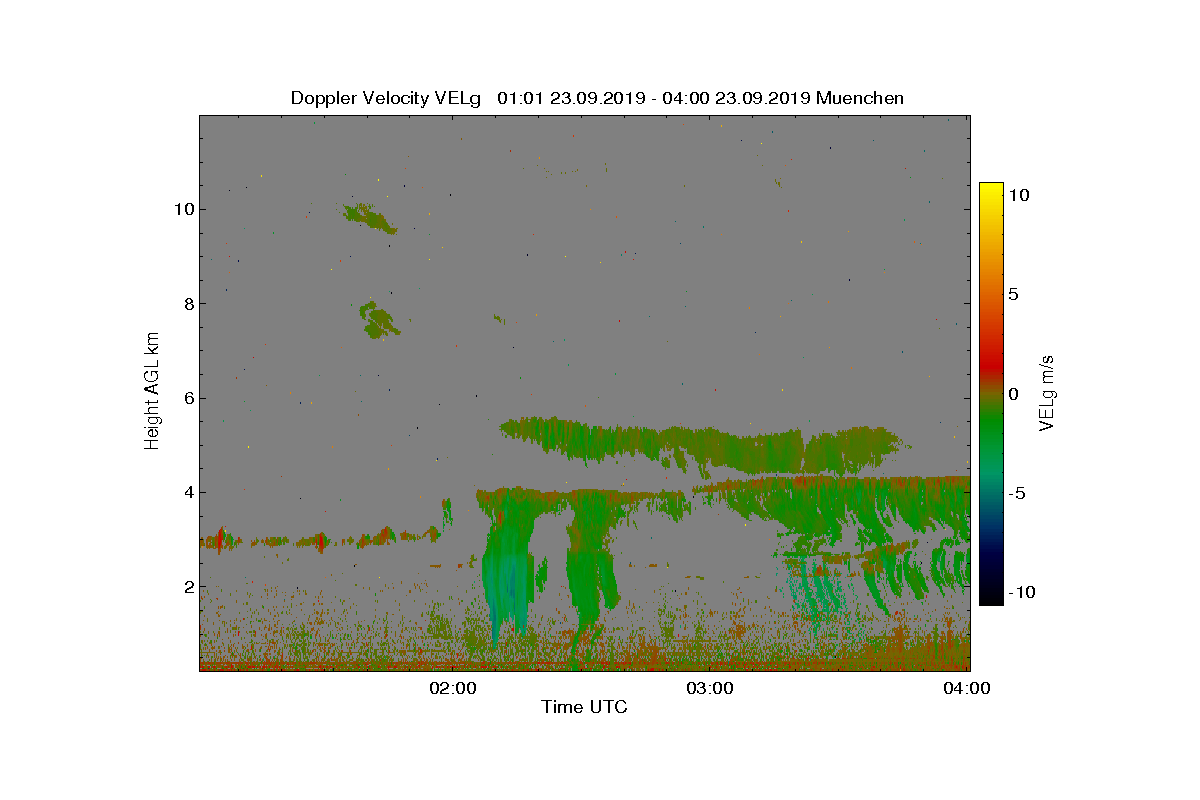Click the velocity color bar

tap(991, 394)
